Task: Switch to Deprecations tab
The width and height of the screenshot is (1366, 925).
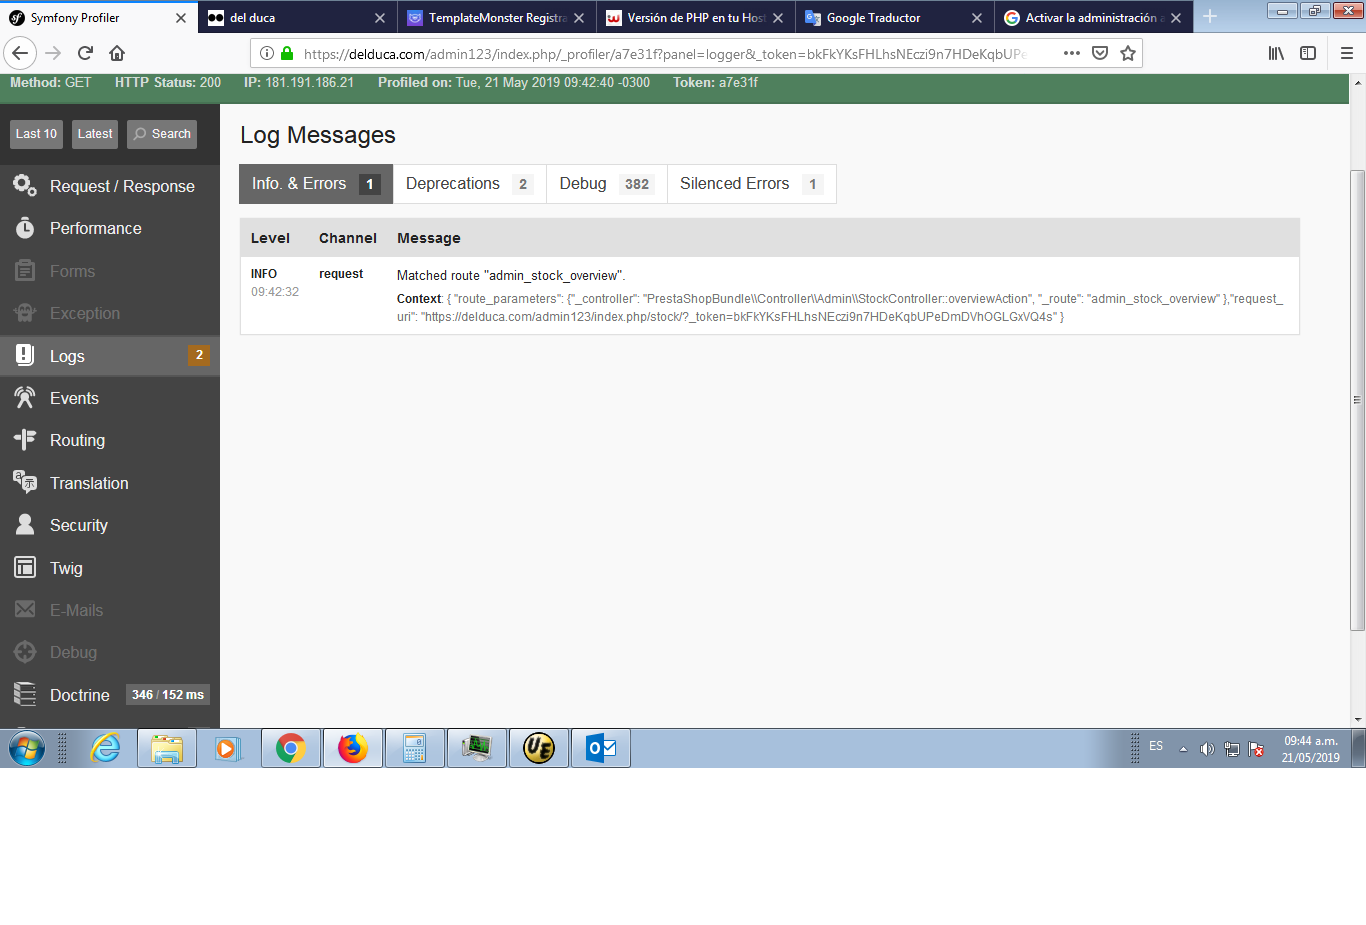Action: (x=469, y=184)
